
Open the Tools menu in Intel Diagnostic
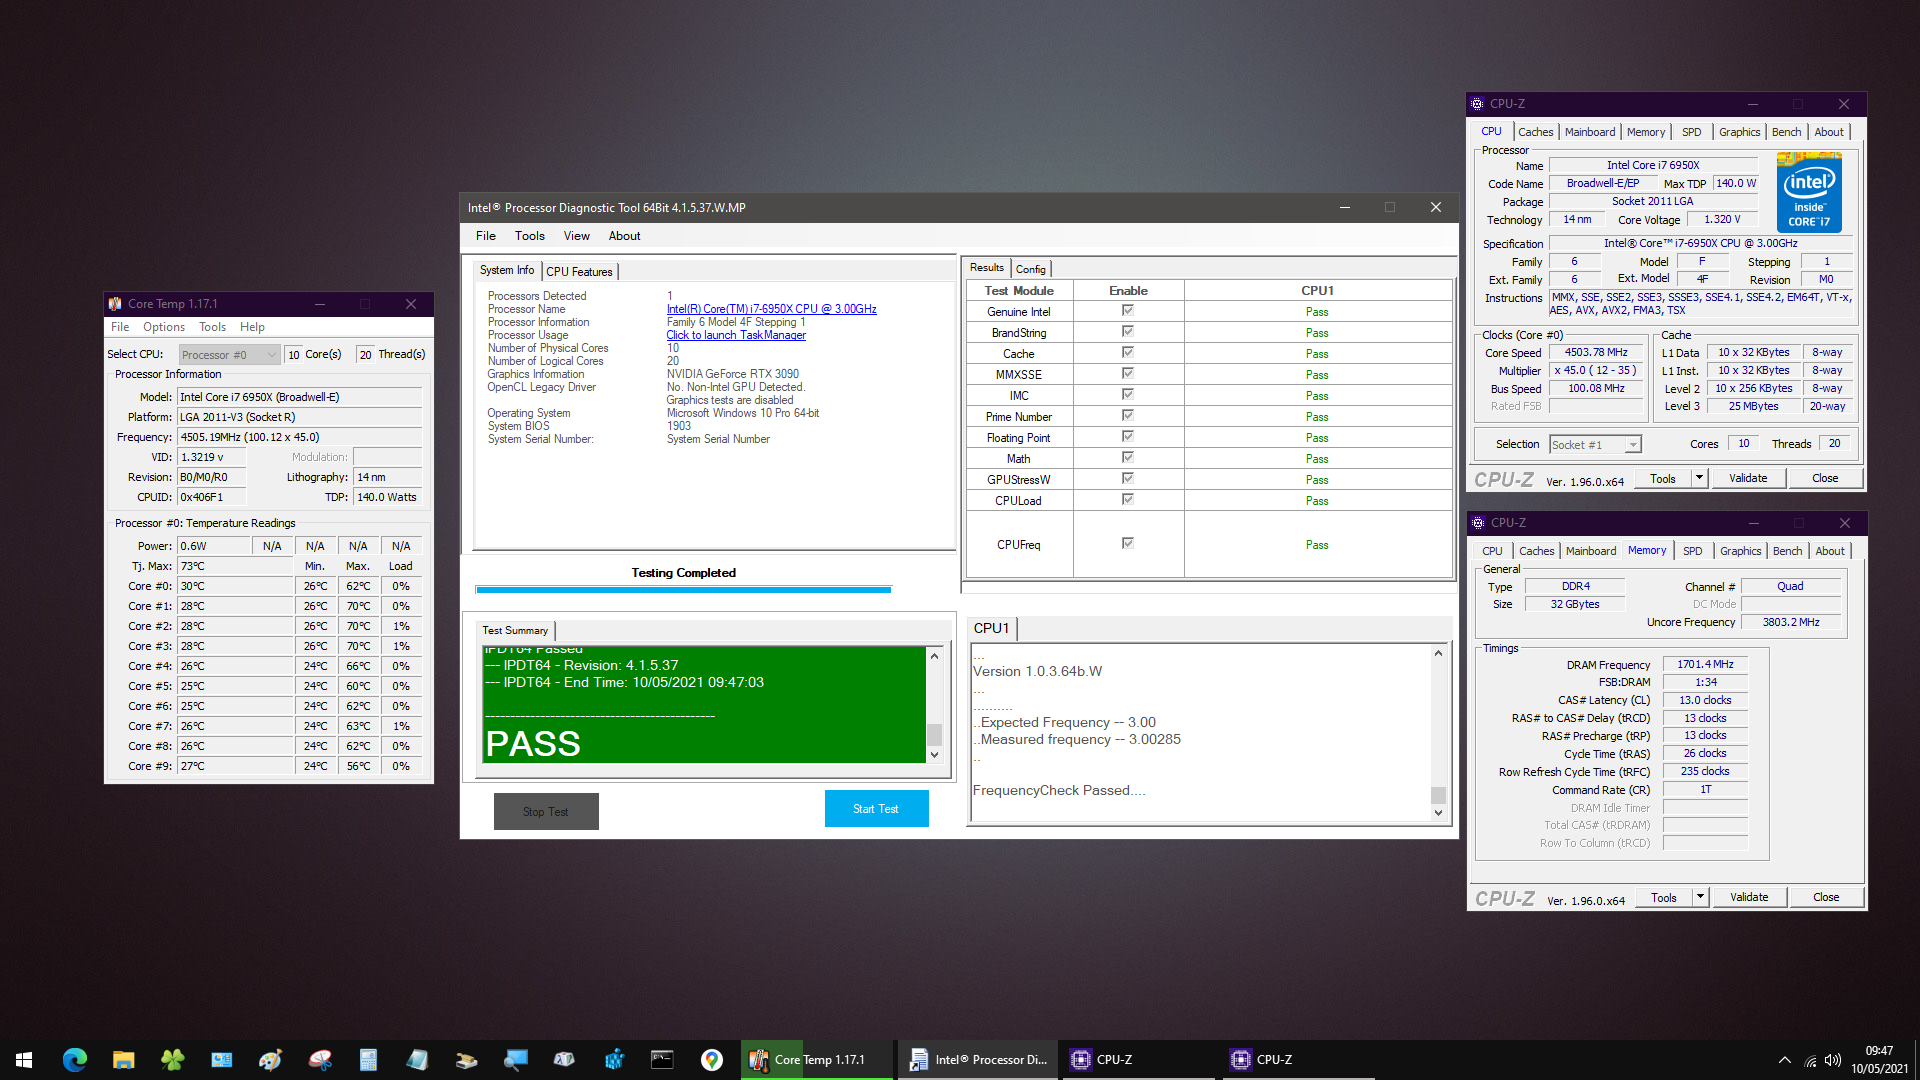click(x=529, y=236)
